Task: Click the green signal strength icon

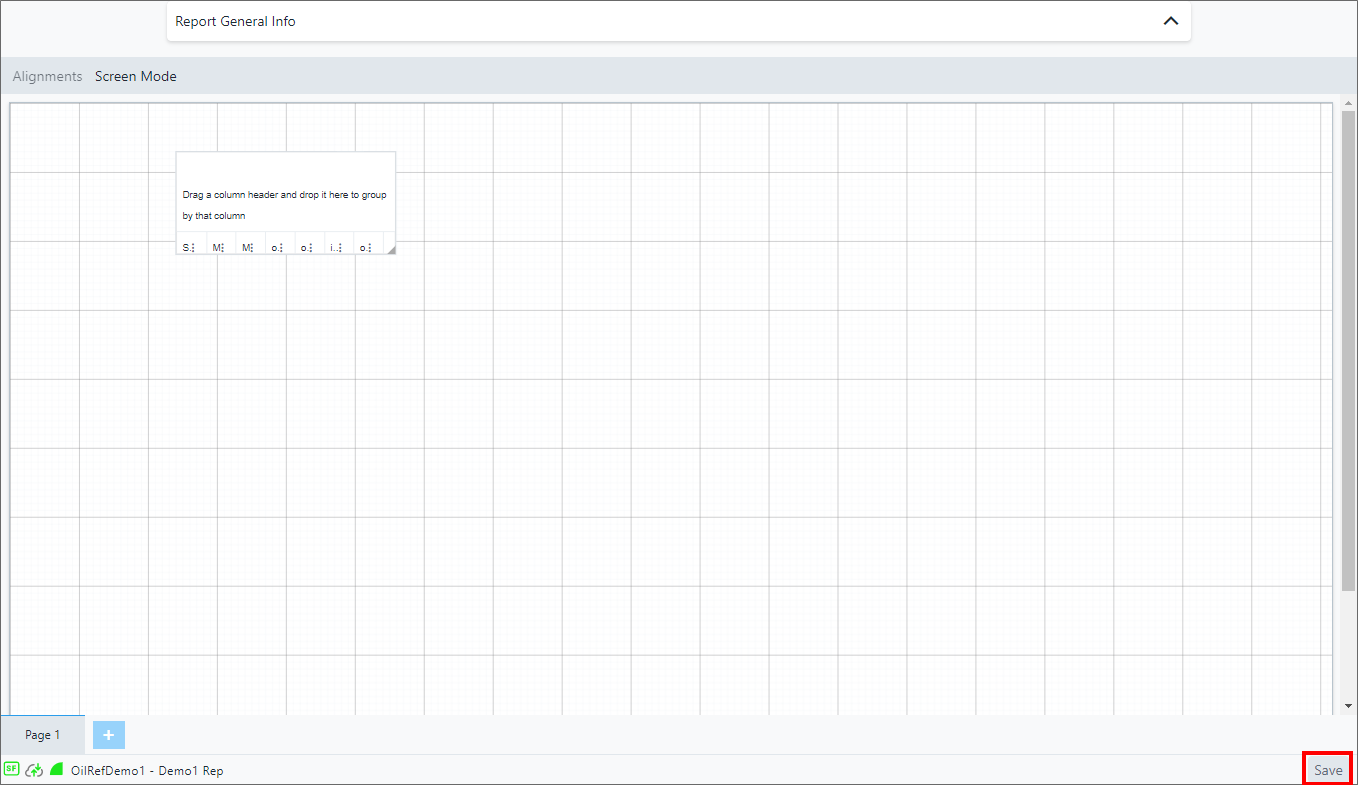Action: [57, 770]
